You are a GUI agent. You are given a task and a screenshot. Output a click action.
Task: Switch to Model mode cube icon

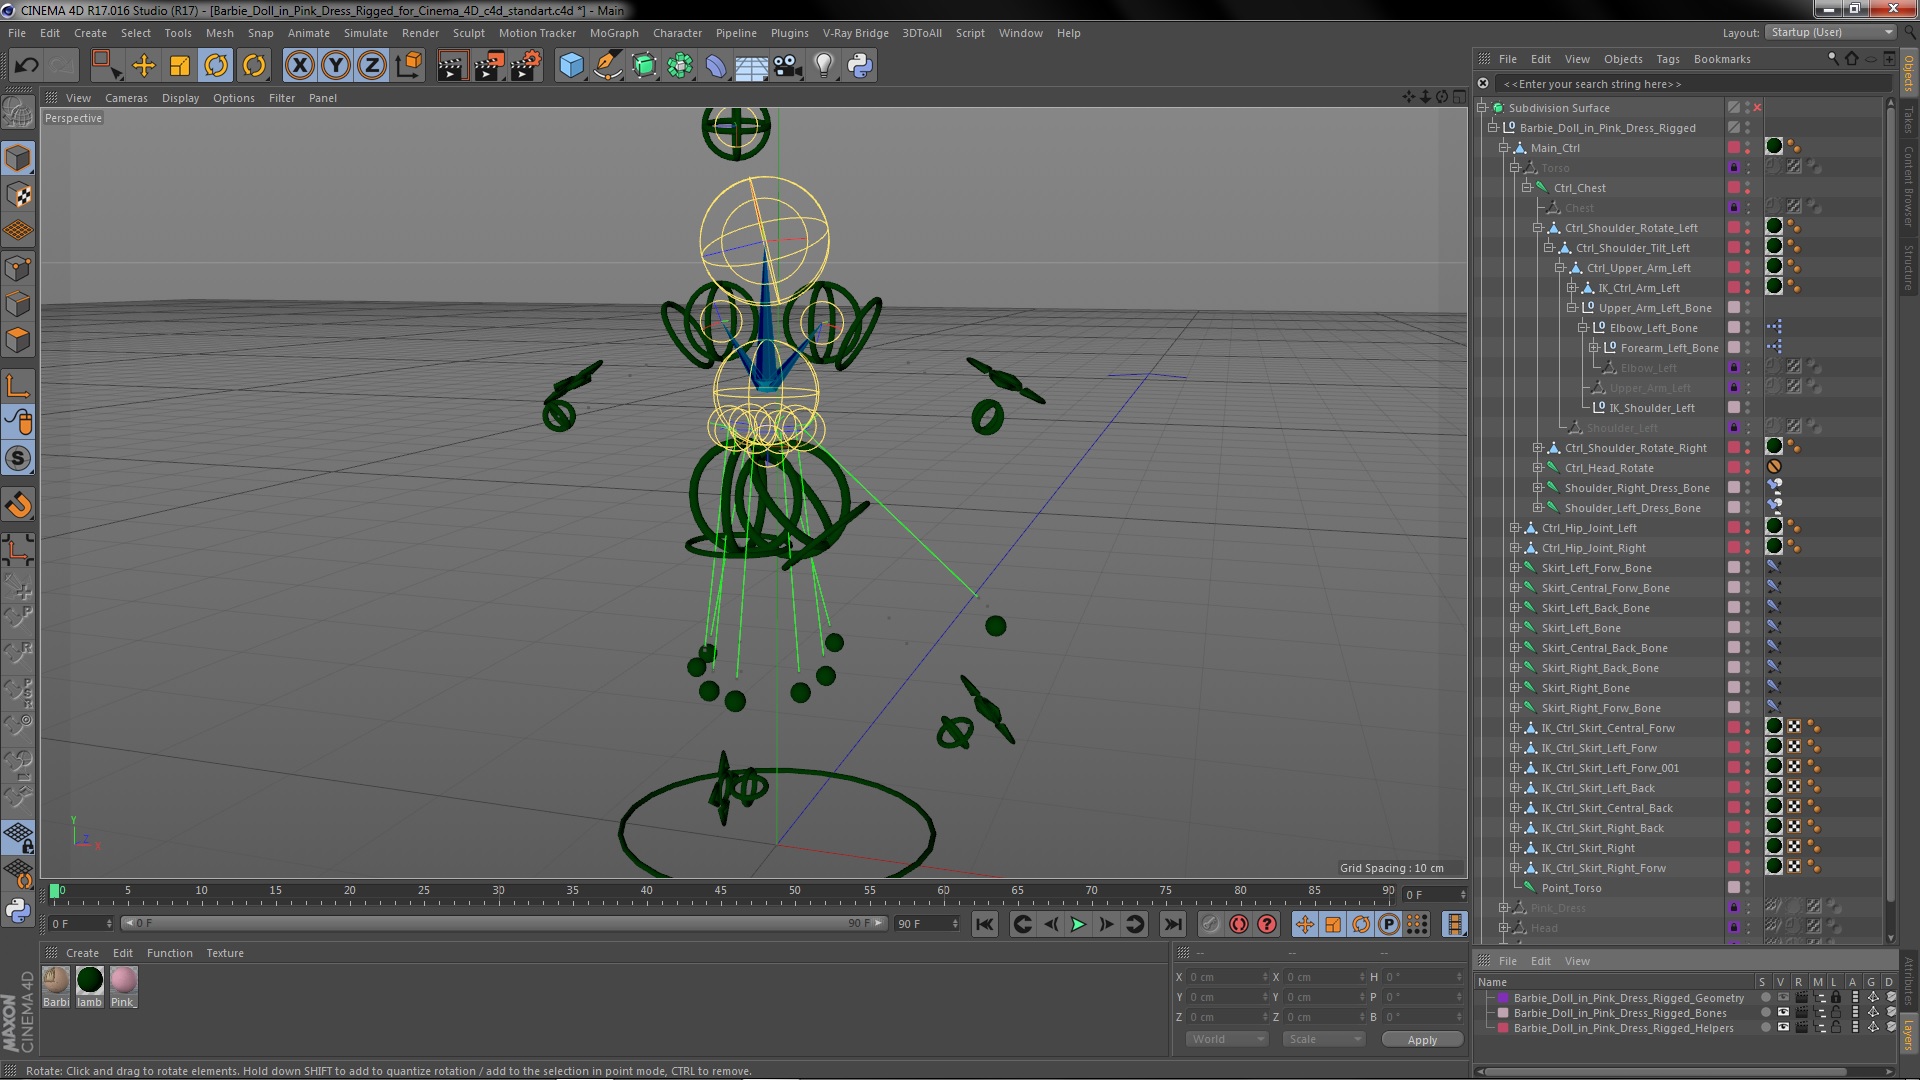pos(18,158)
